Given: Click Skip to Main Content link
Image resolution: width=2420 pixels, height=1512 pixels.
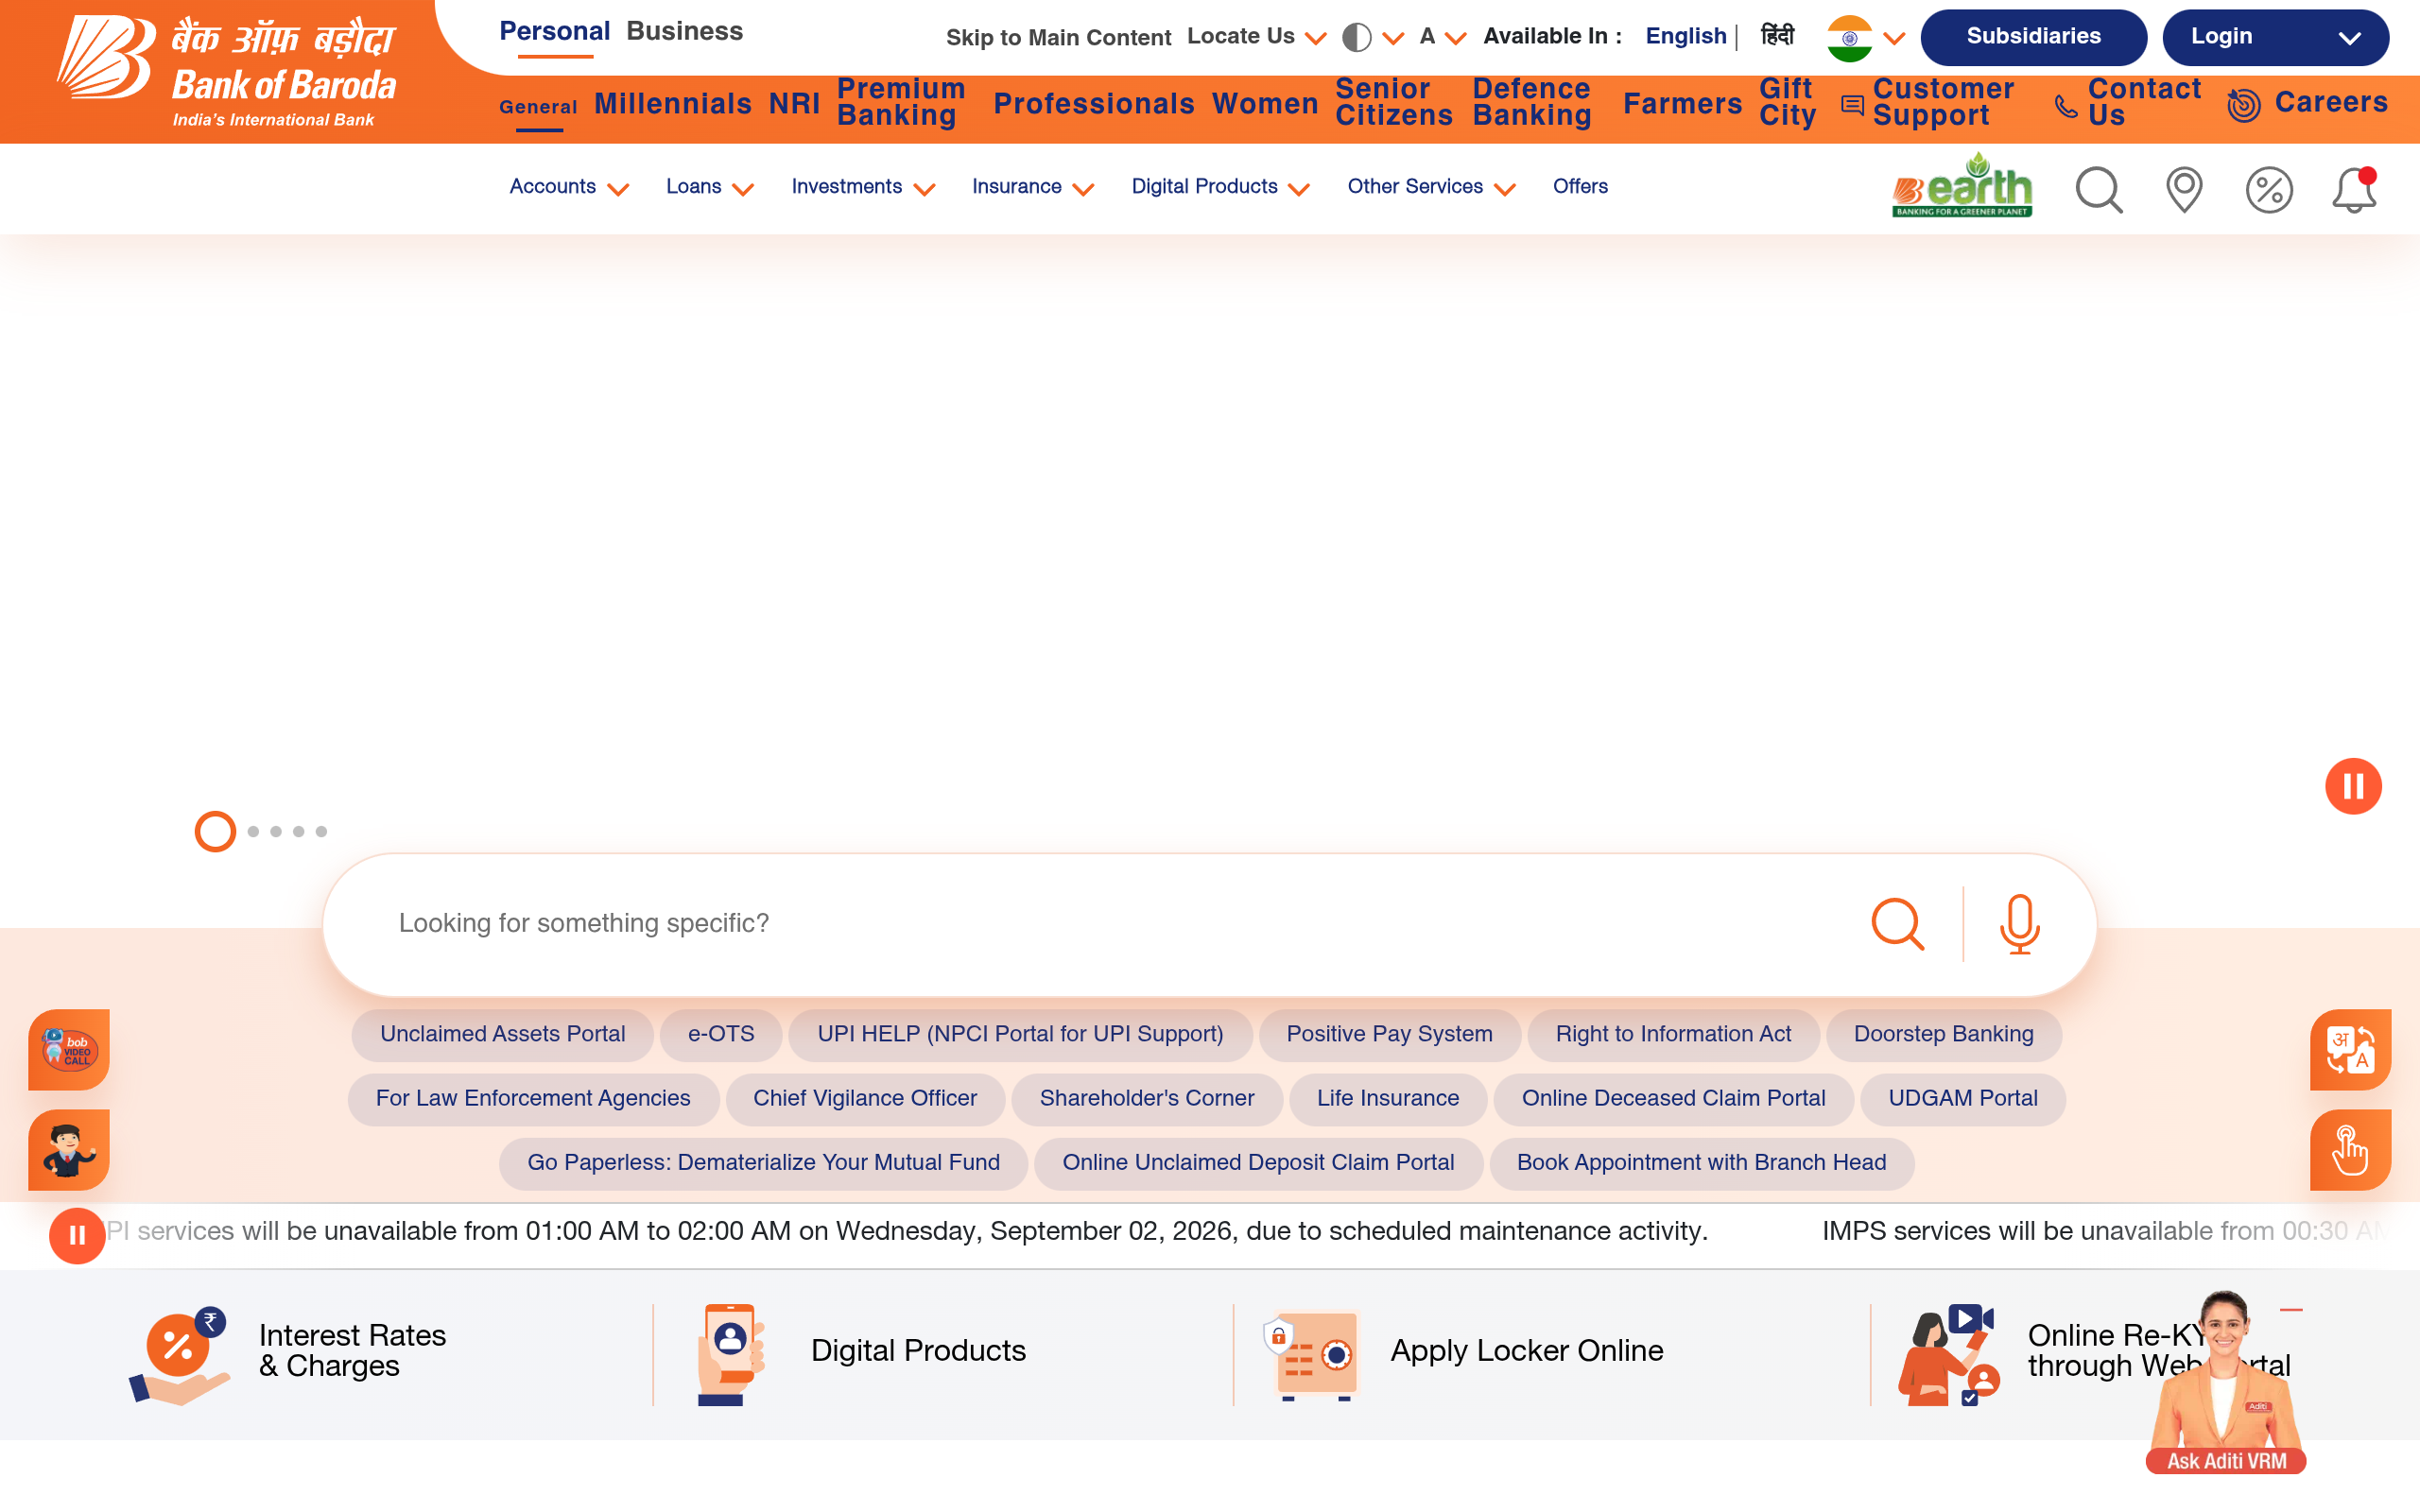Looking at the screenshot, I should coord(1058,38).
